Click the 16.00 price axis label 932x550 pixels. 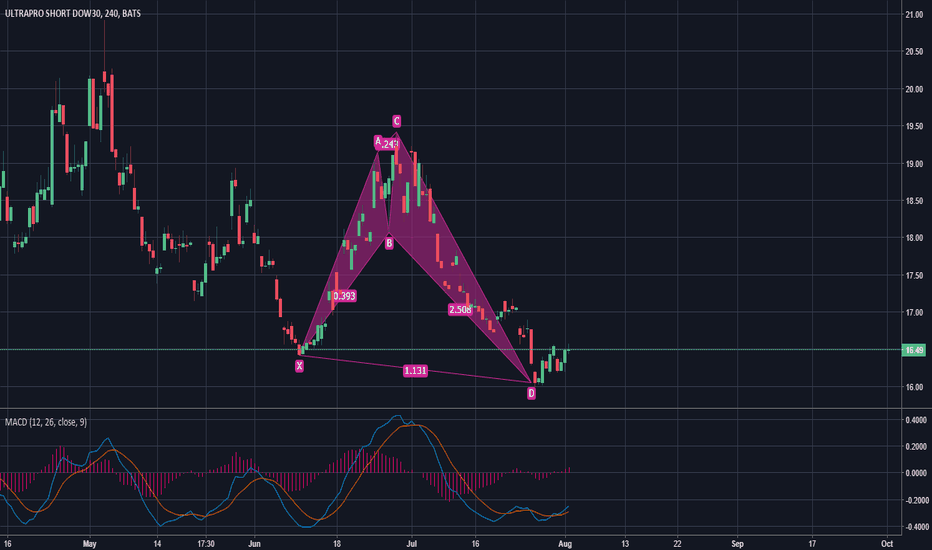tap(914, 387)
